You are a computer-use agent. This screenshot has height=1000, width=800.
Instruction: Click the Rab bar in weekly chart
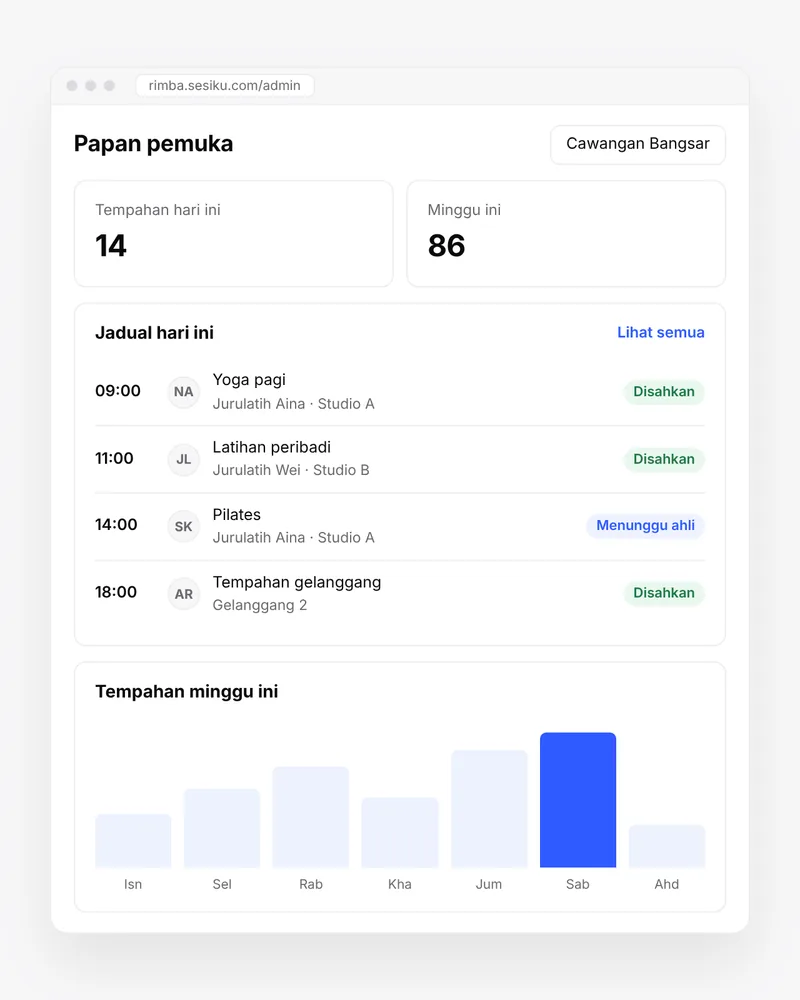coord(311,817)
